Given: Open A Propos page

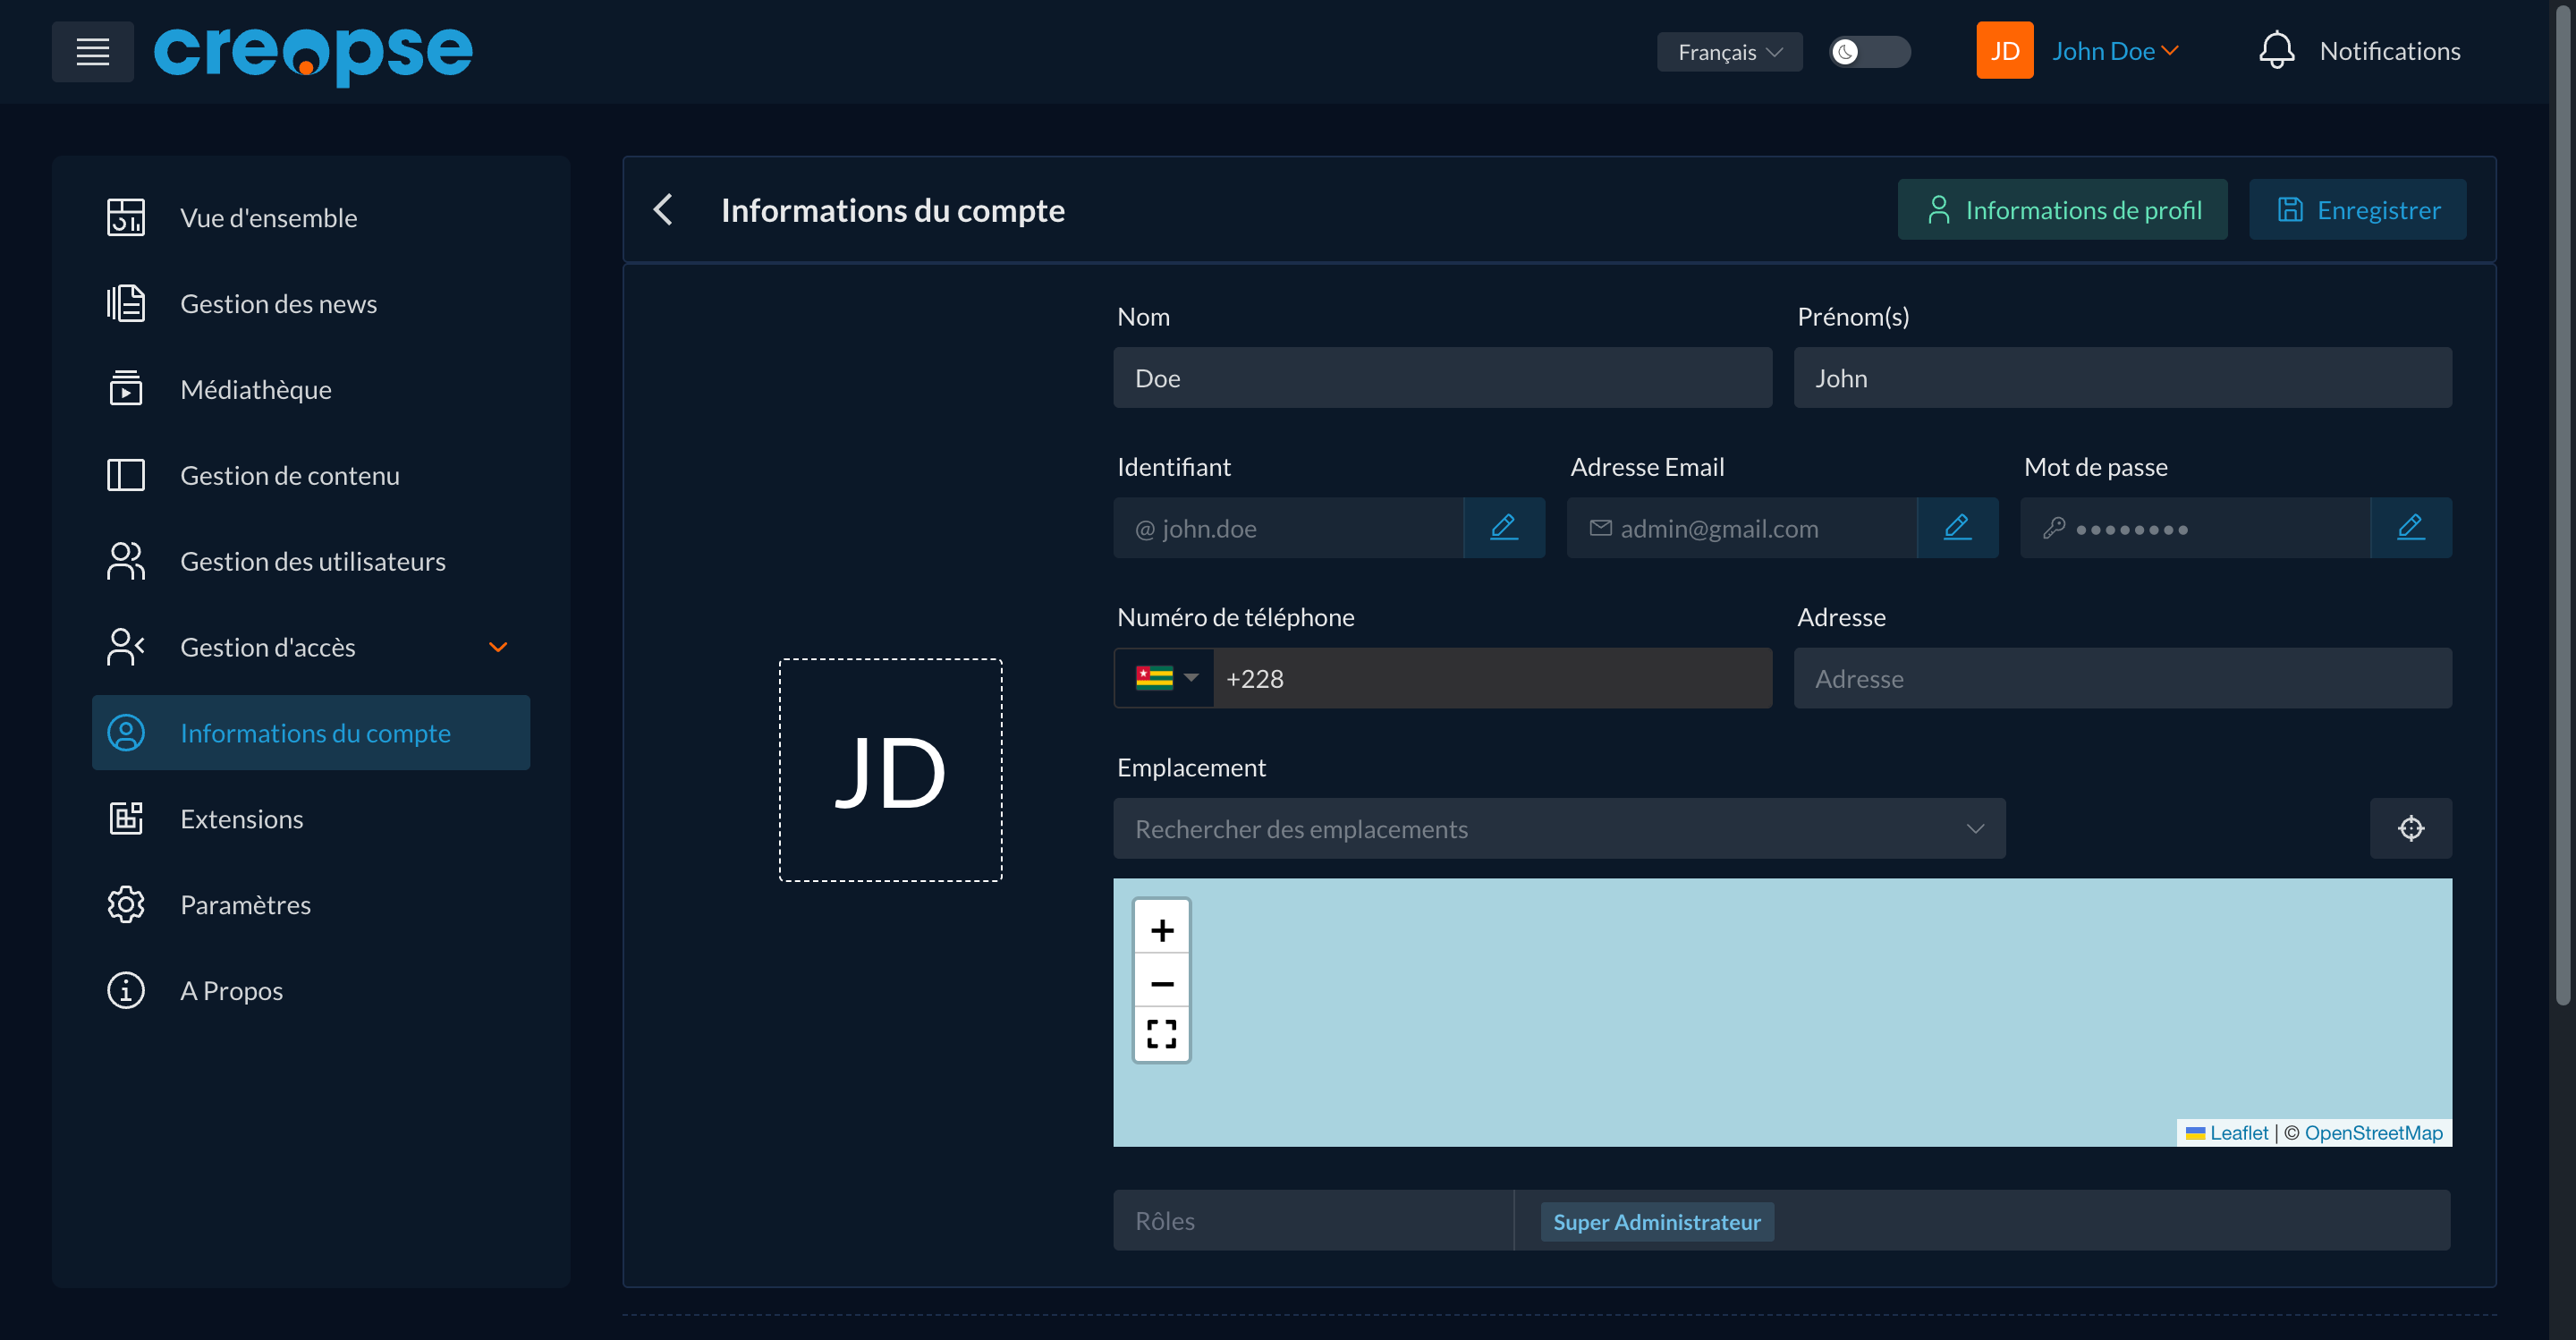Looking at the screenshot, I should pyautogui.click(x=311, y=991).
